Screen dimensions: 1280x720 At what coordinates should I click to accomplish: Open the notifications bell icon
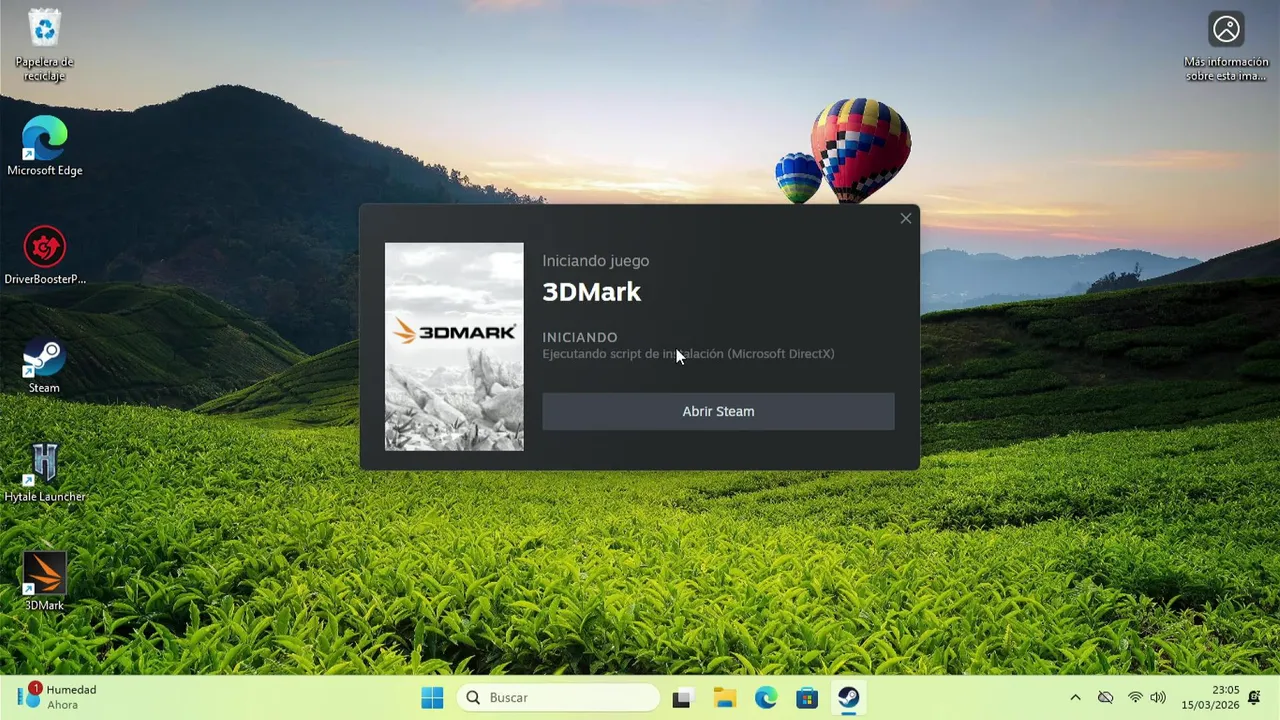[x=1254, y=697]
